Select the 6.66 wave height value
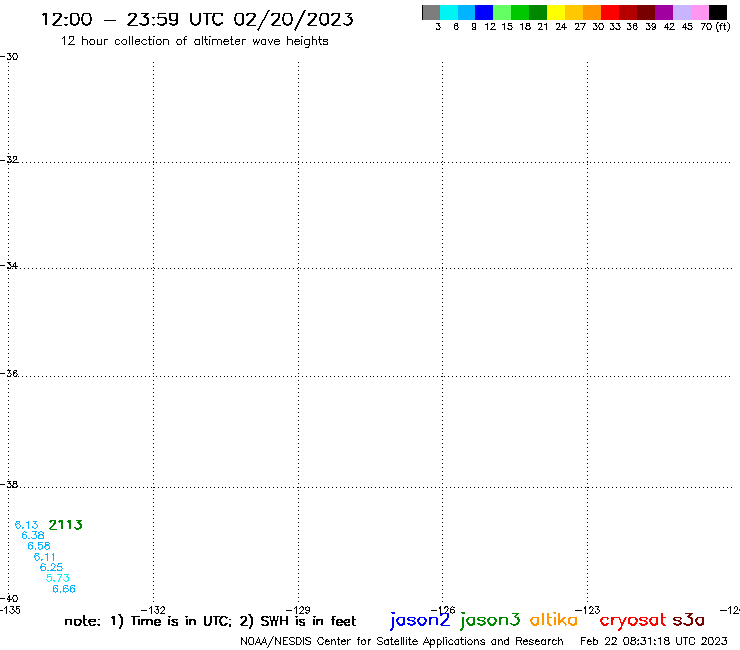Screen dimensions: 740x650 tap(64, 589)
